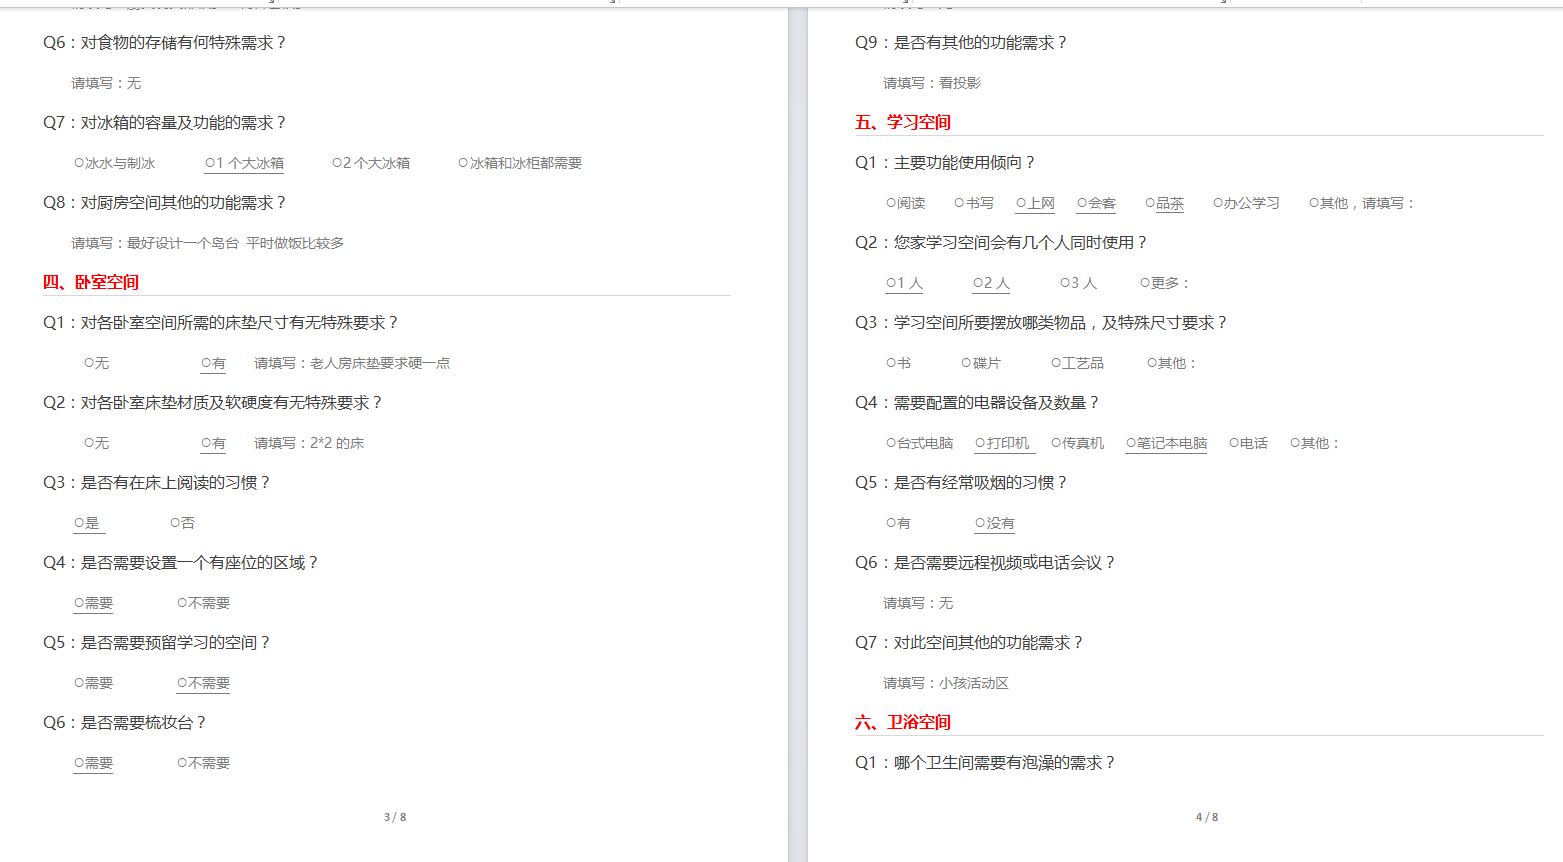
Task: Select the 阅读 usage option
Action: [x=906, y=203]
